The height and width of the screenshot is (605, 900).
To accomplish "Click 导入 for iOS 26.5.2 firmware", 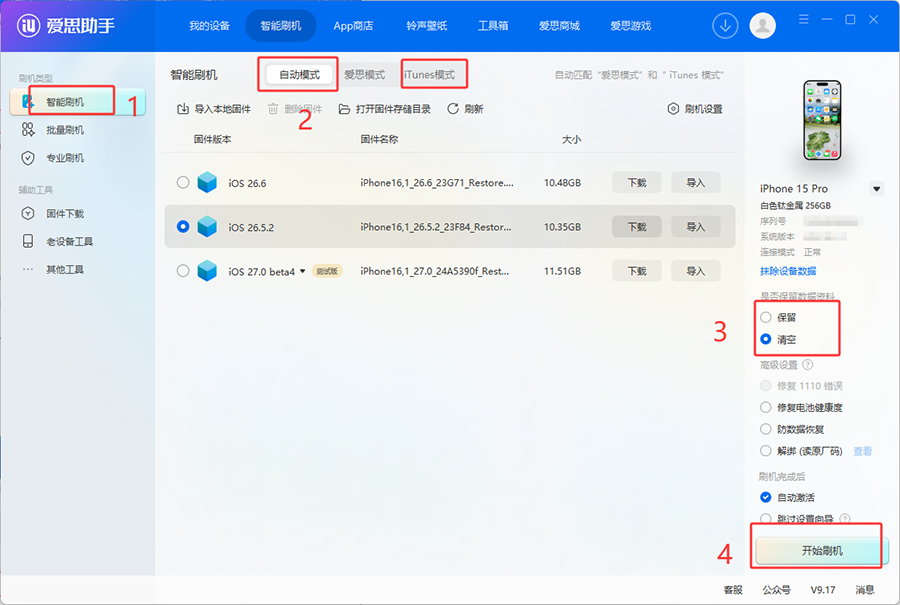I will (695, 227).
